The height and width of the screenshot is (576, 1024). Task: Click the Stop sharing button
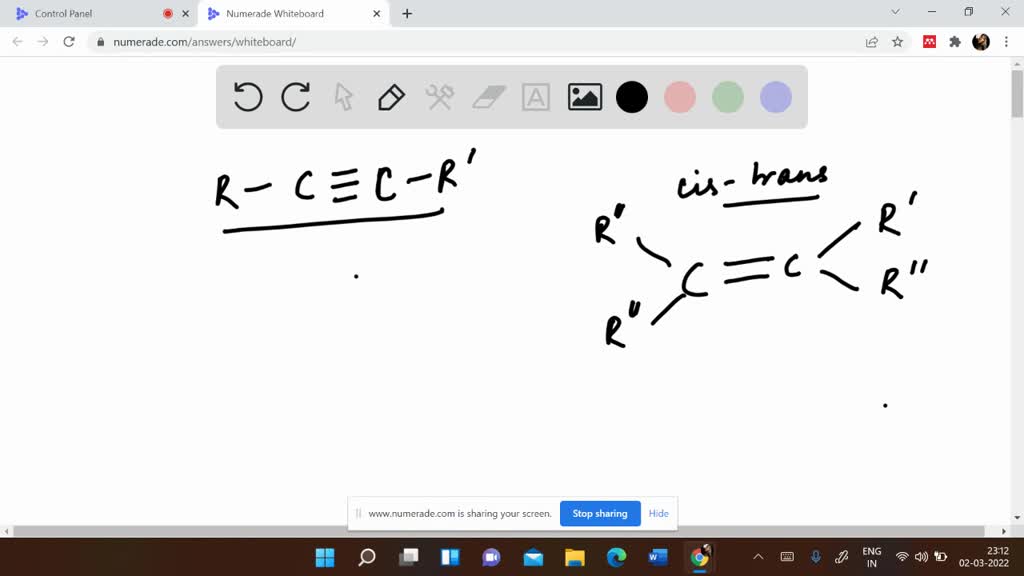pos(600,513)
